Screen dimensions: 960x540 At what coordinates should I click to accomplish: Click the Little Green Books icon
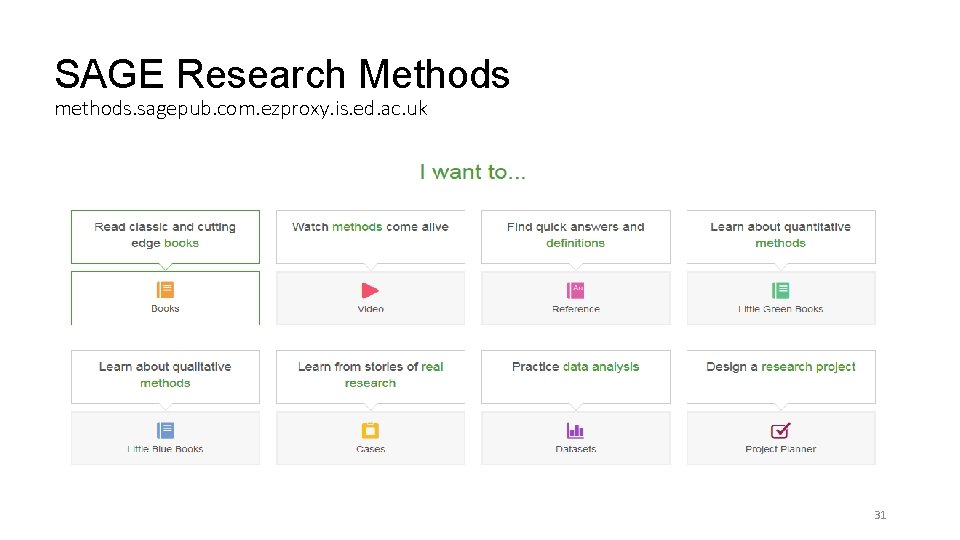coord(781,290)
